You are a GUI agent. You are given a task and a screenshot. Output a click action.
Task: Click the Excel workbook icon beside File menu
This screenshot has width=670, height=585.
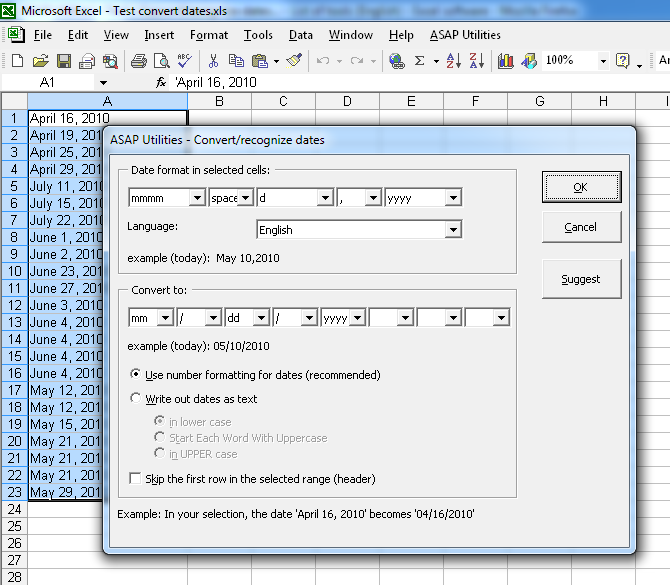pos(16,35)
